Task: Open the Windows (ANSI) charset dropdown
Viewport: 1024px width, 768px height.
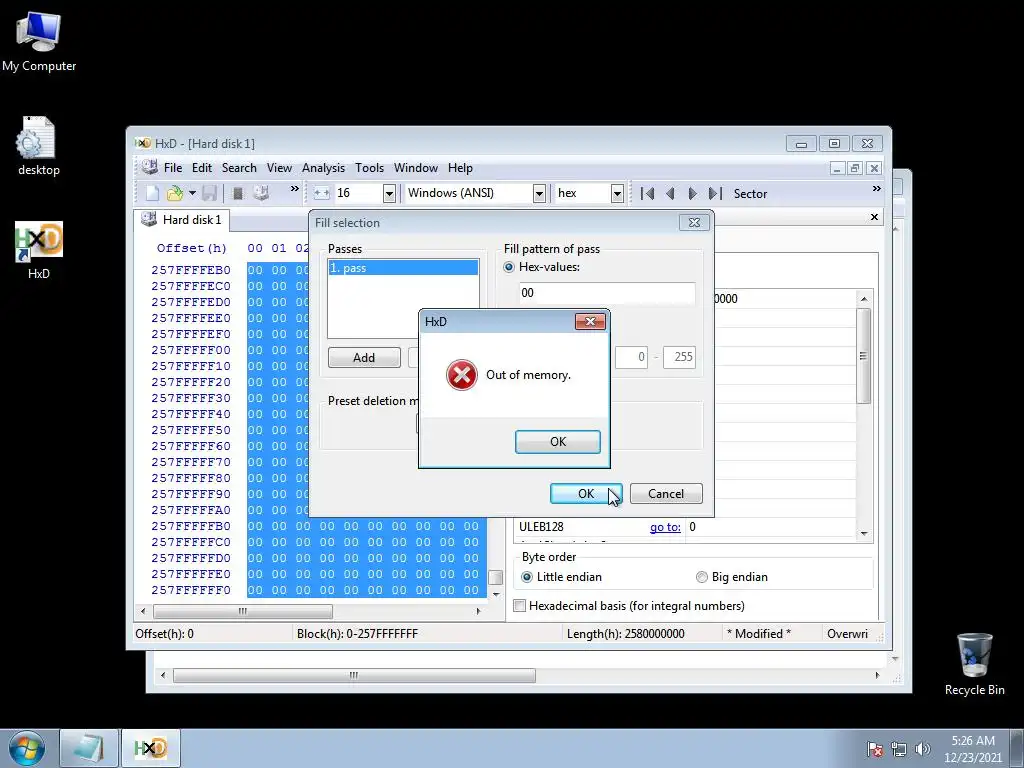Action: point(539,193)
